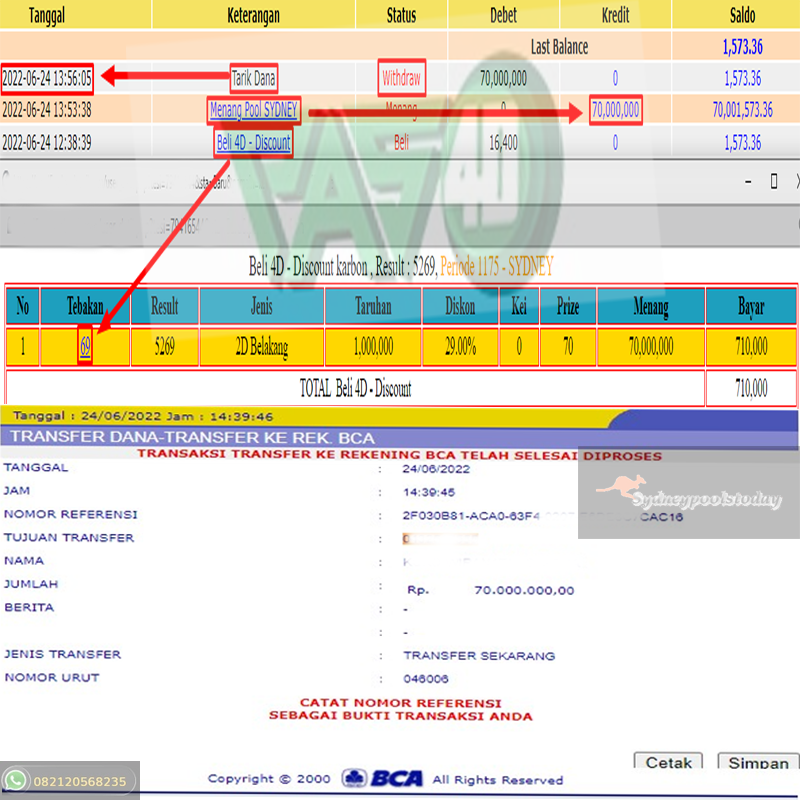Click the Tebakan column header
This screenshot has height=800, width=800.
coord(85,306)
